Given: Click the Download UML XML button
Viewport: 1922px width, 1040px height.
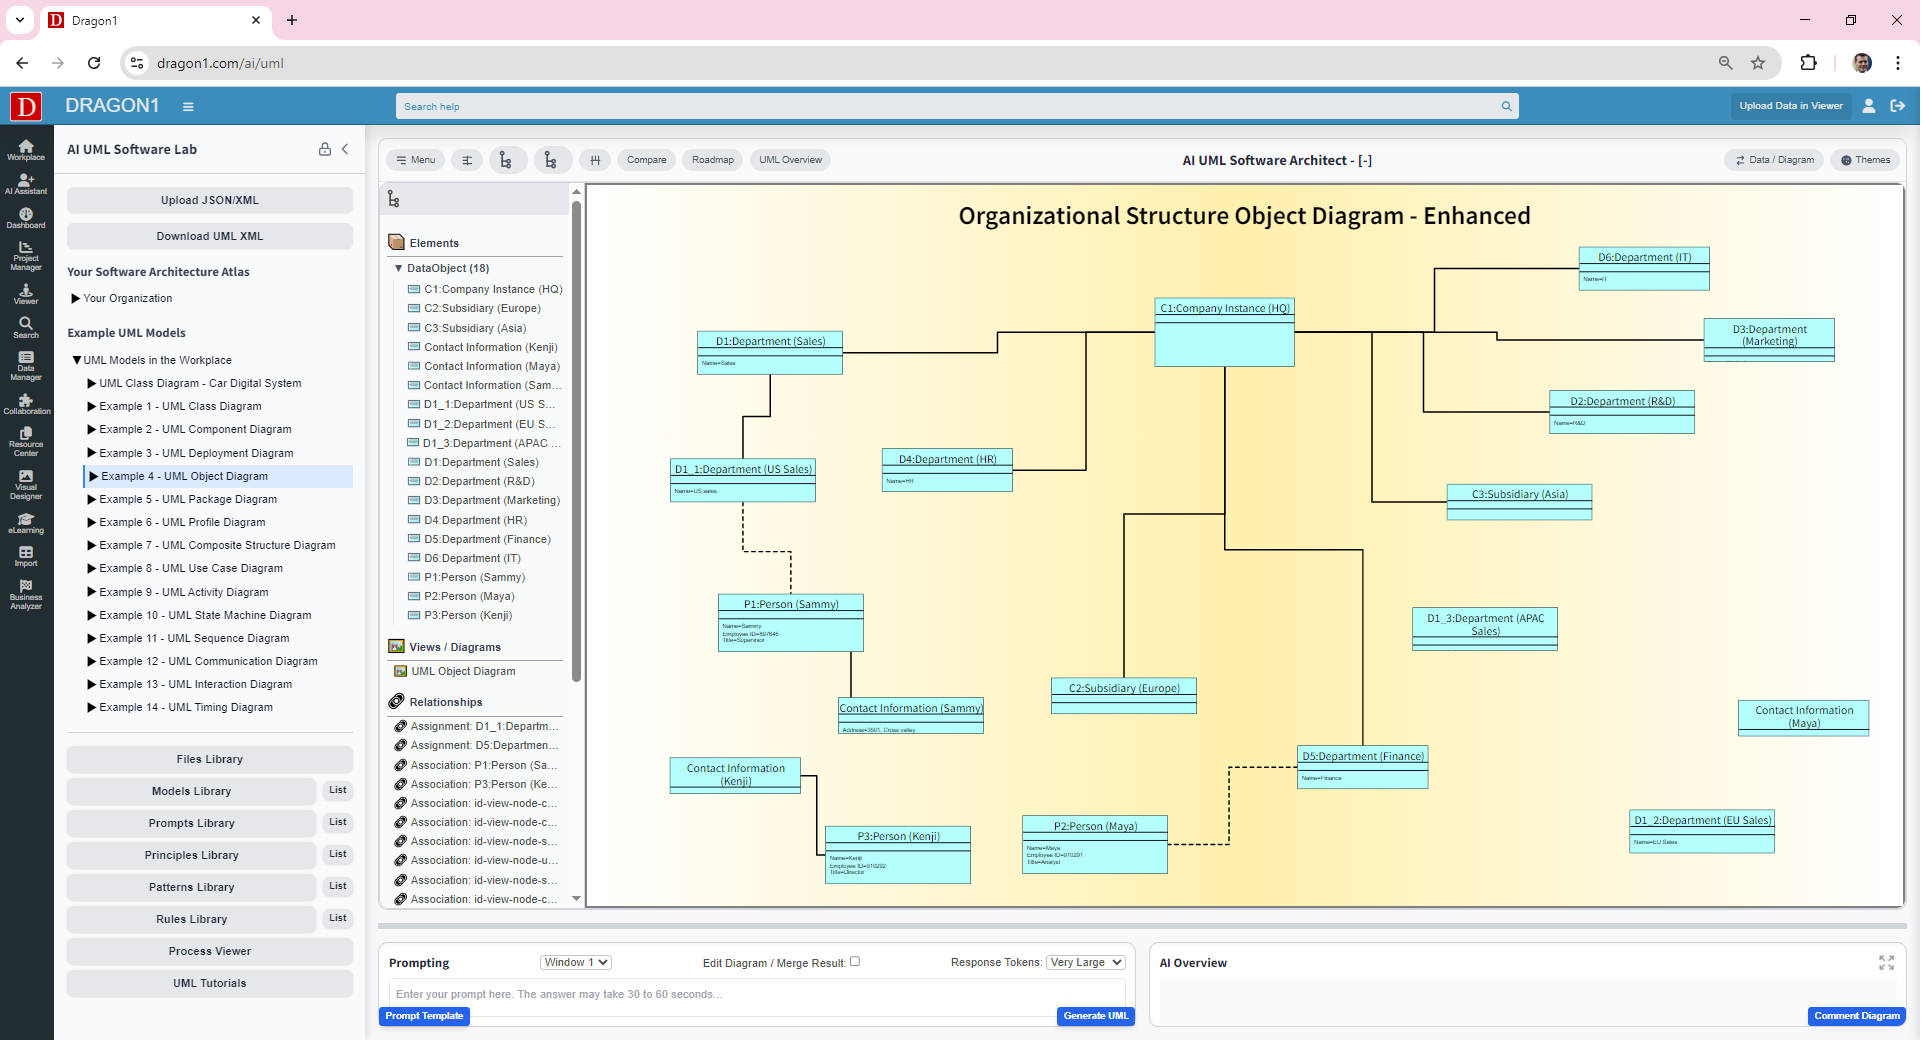Looking at the screenshot, I should click(209, 236).
